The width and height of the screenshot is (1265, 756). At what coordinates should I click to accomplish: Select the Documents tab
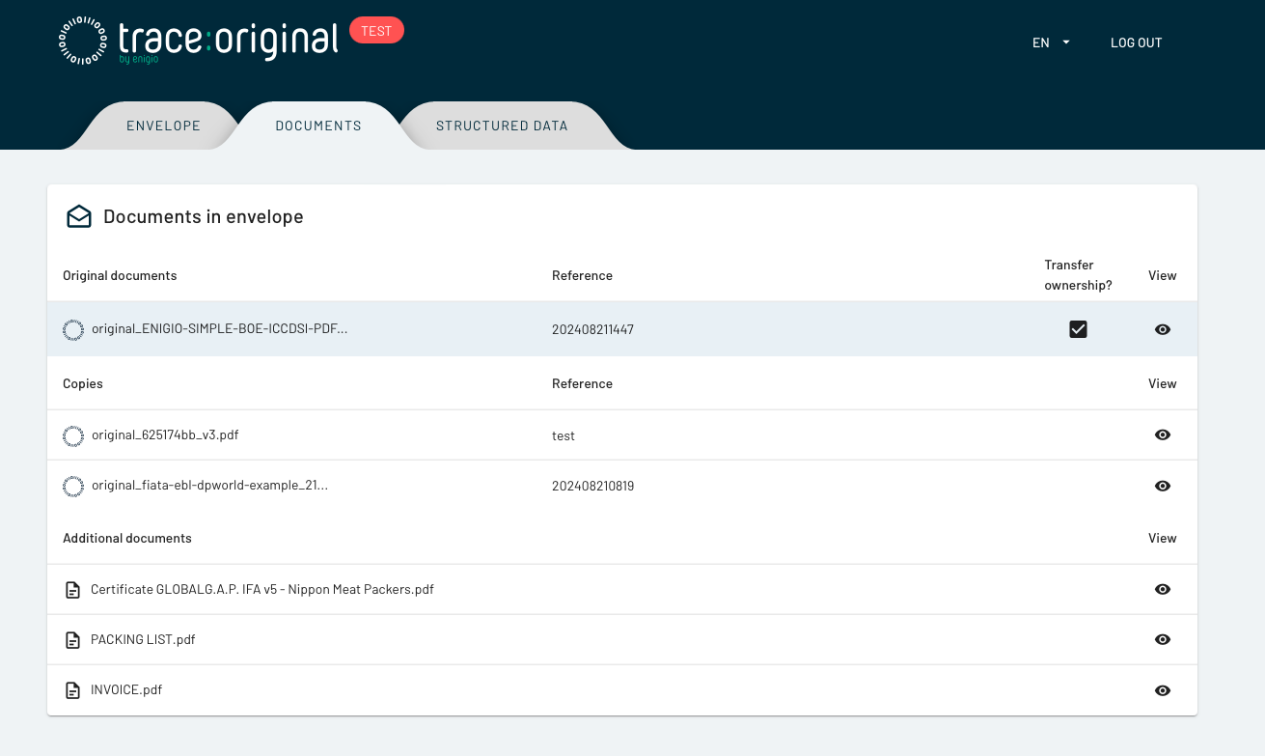(x=318, y=126)
